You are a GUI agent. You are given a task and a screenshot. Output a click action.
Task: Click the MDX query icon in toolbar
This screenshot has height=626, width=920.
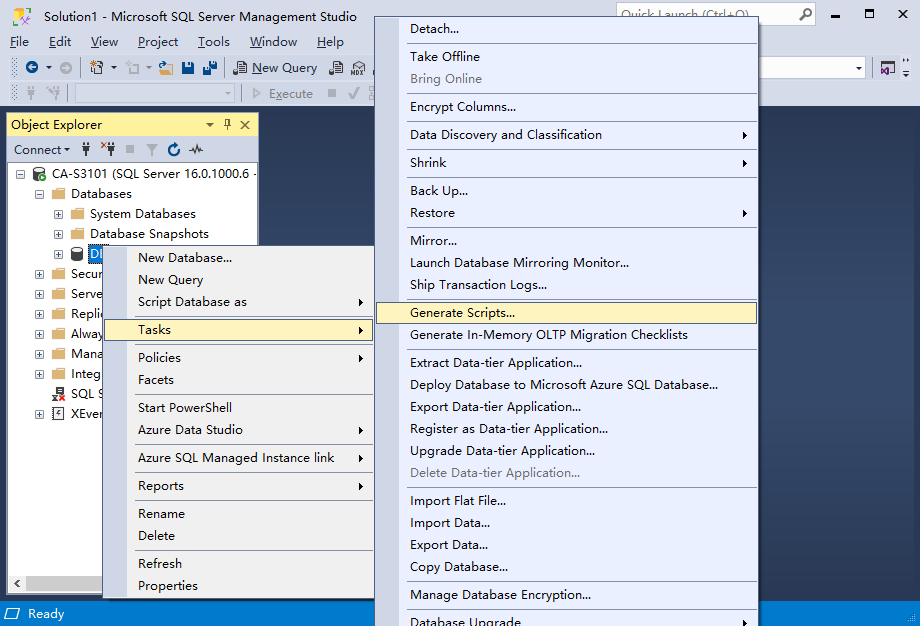(358, 68)
